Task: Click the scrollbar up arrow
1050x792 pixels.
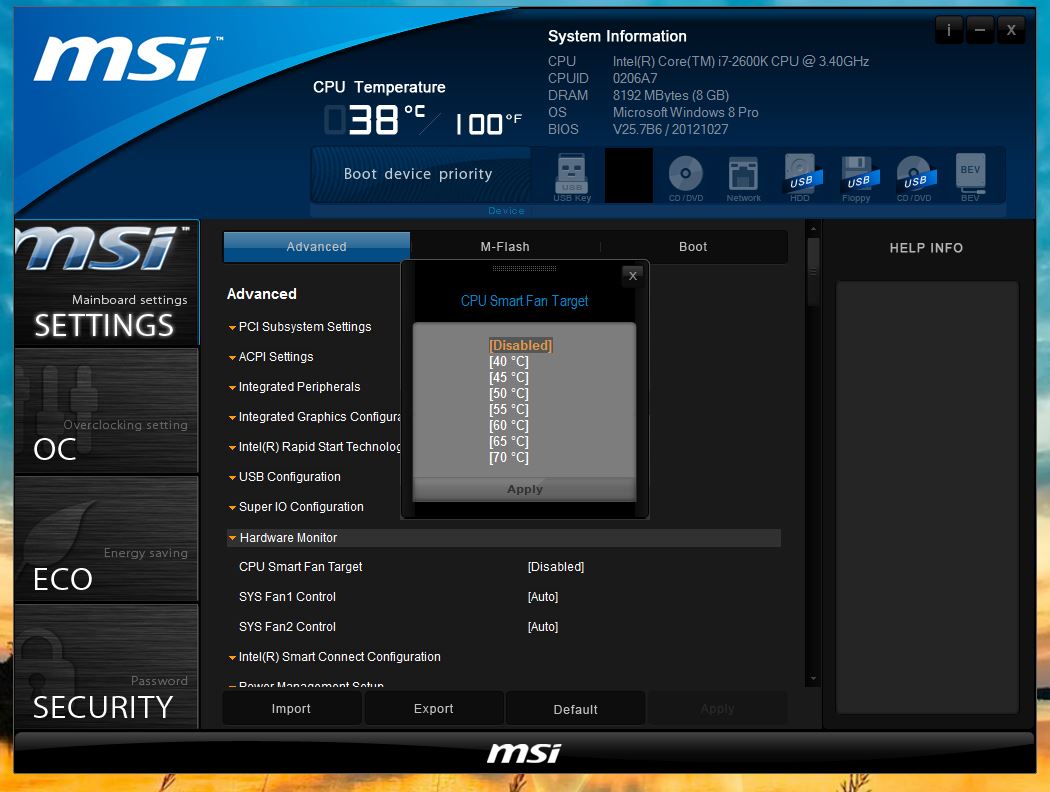Action: click(x=813, y=228)
